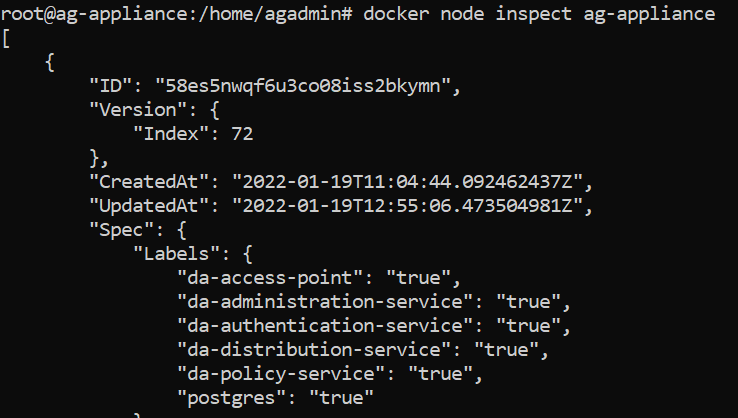Click the docker node inspect command text
Image resolution: width=738 pixels, height=418 pixels.
click(540, 14)
